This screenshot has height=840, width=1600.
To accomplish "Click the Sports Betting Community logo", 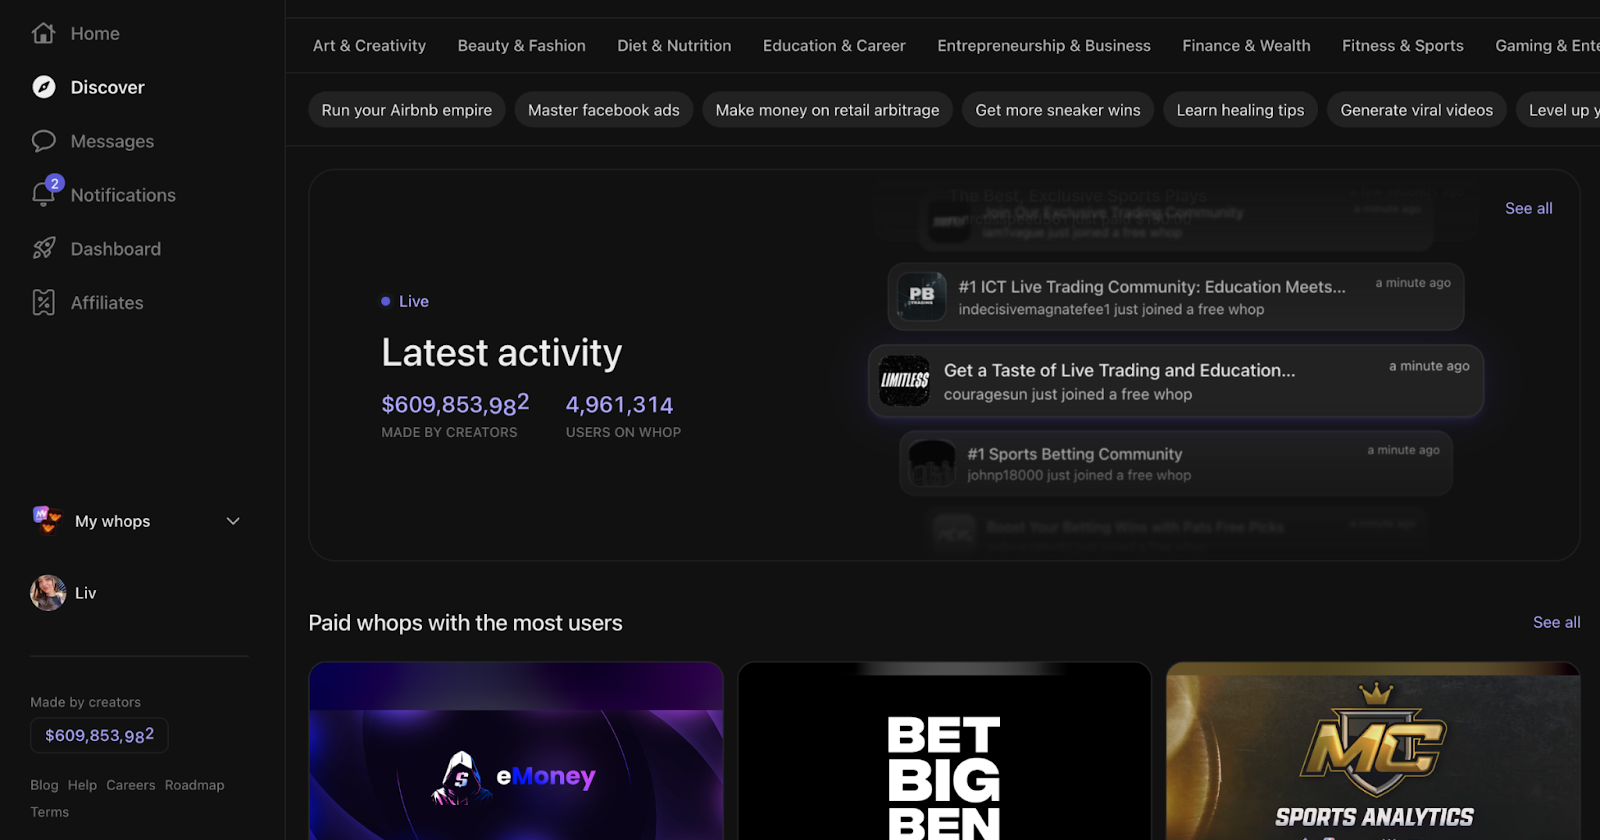I will (x=931, y=464).
